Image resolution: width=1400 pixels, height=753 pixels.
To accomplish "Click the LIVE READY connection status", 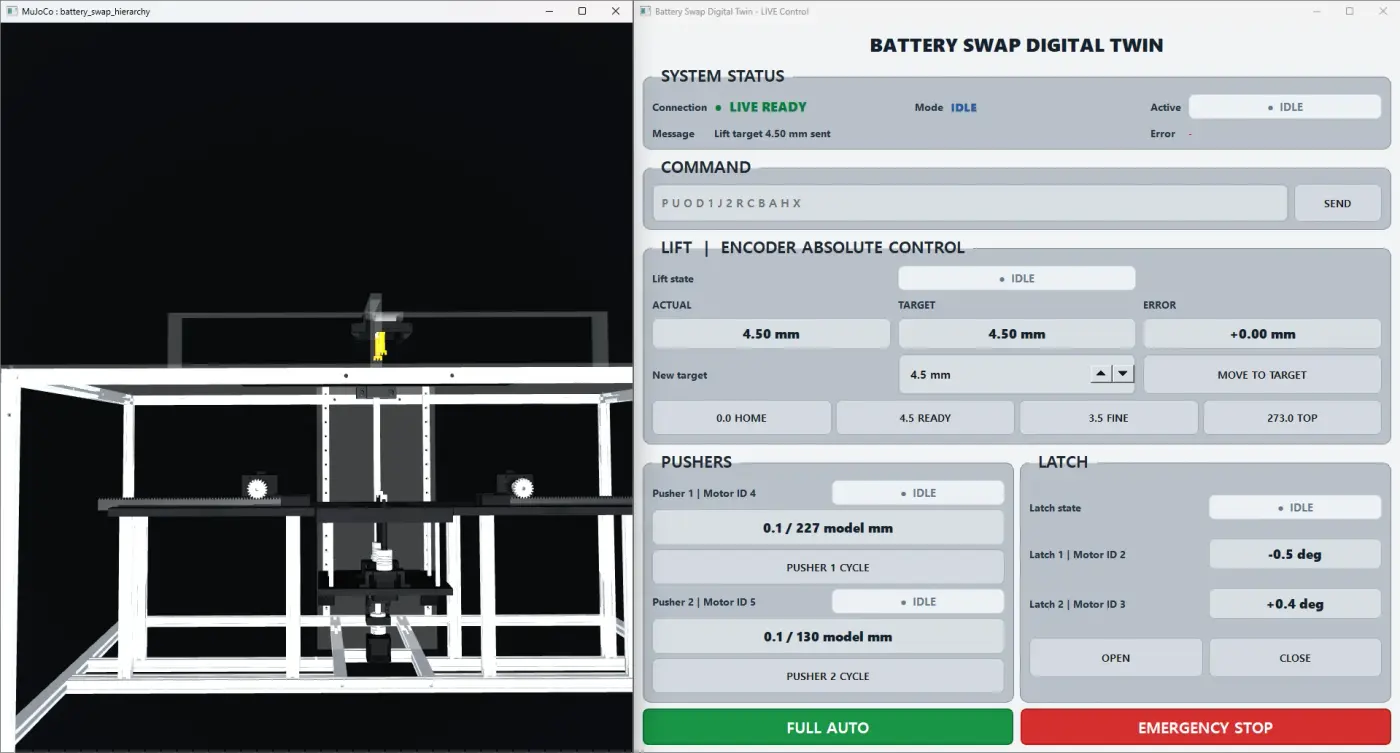I will [768, 107].
